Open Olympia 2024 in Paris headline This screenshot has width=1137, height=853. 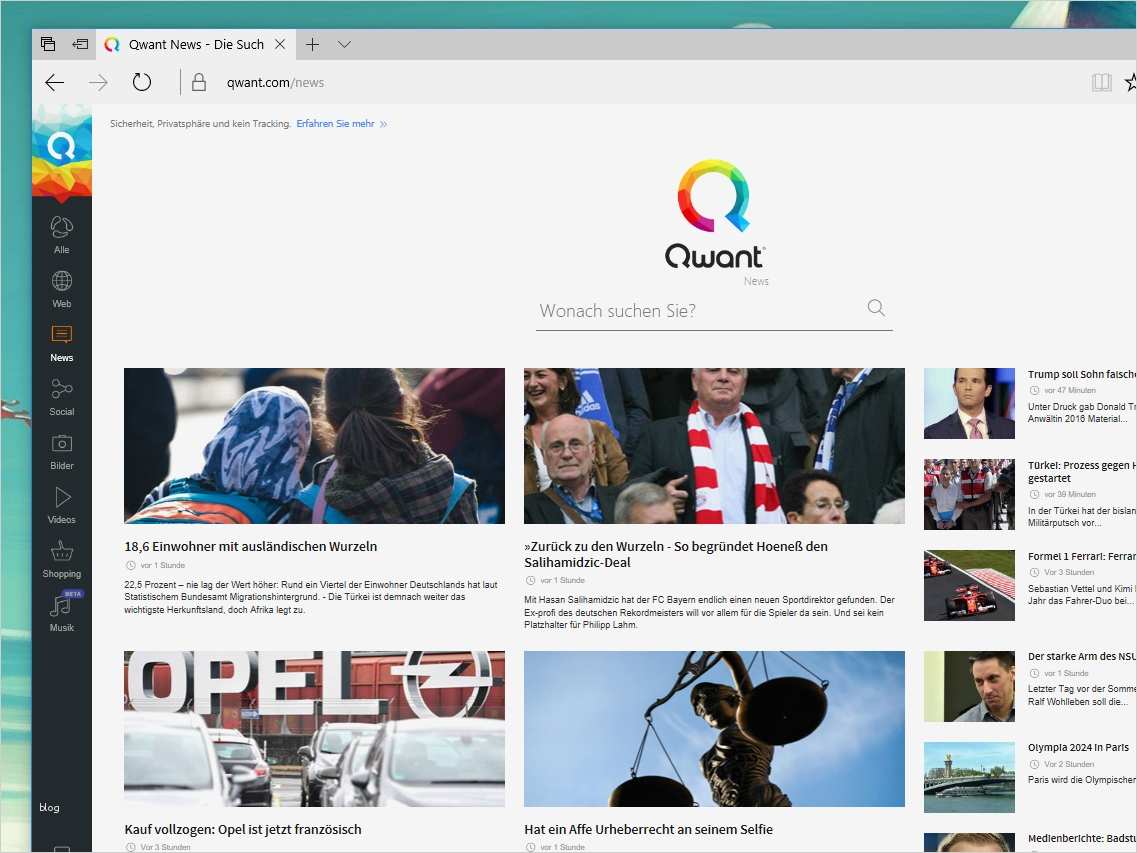click(x=1078, y=747)
